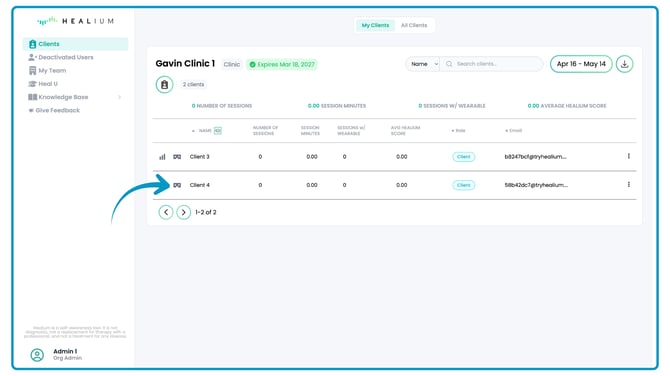Switch to My Clients tab
Viewport: 670px width, 376px height.
[375, 25]
